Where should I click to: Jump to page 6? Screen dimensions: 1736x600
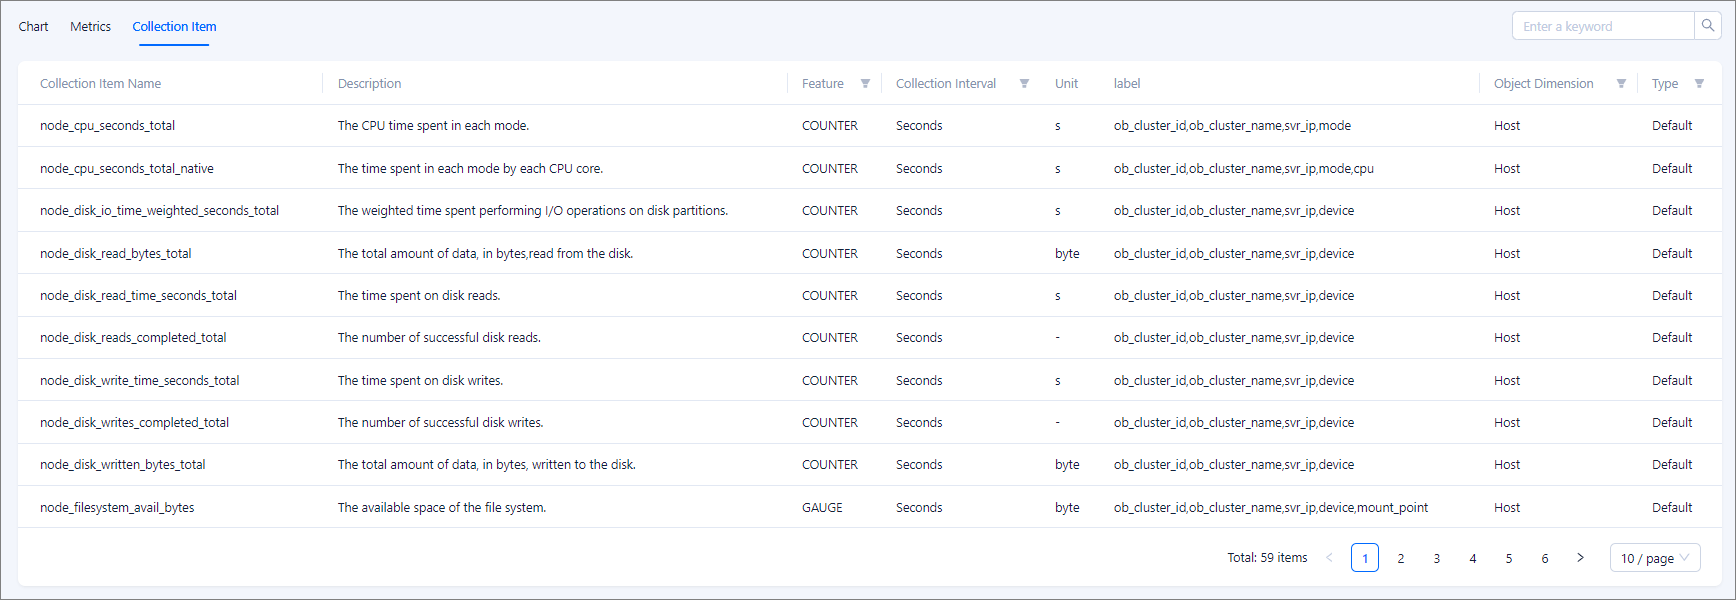pos(1544,558)
